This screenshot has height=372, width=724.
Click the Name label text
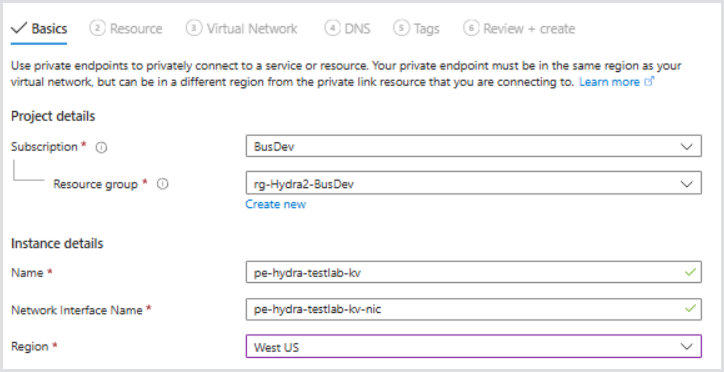point(27,273)
